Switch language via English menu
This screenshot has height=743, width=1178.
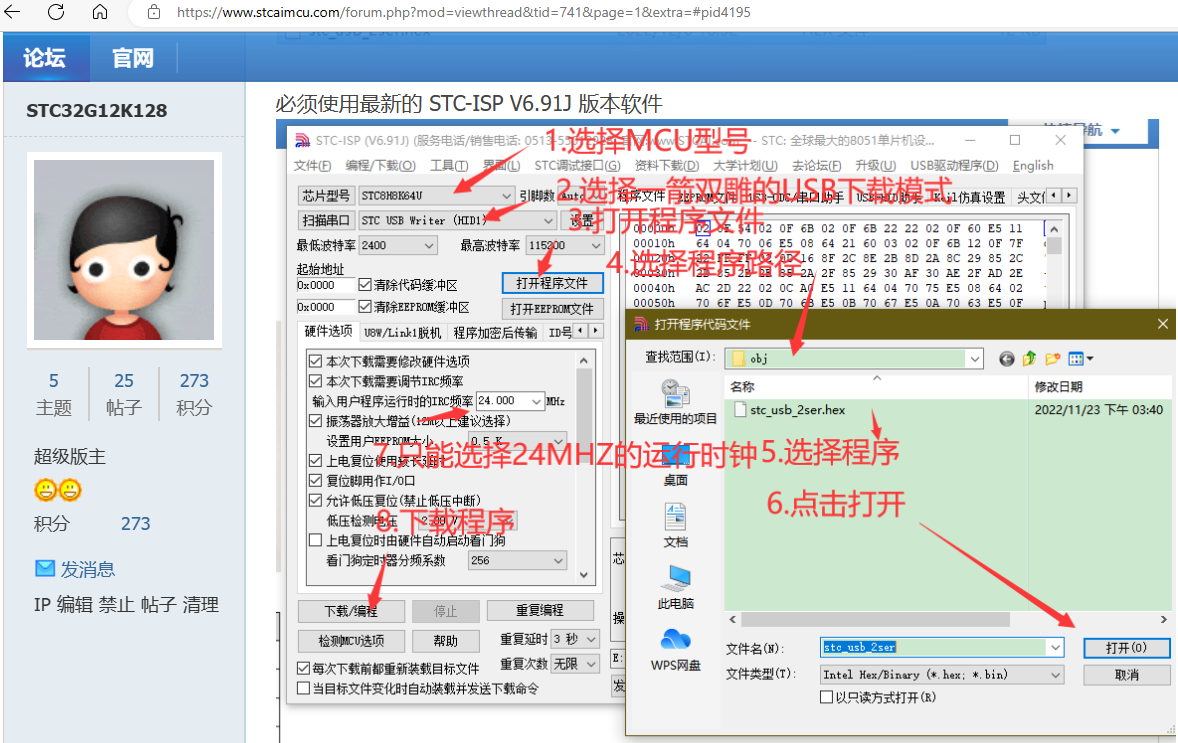[1033, 165]
